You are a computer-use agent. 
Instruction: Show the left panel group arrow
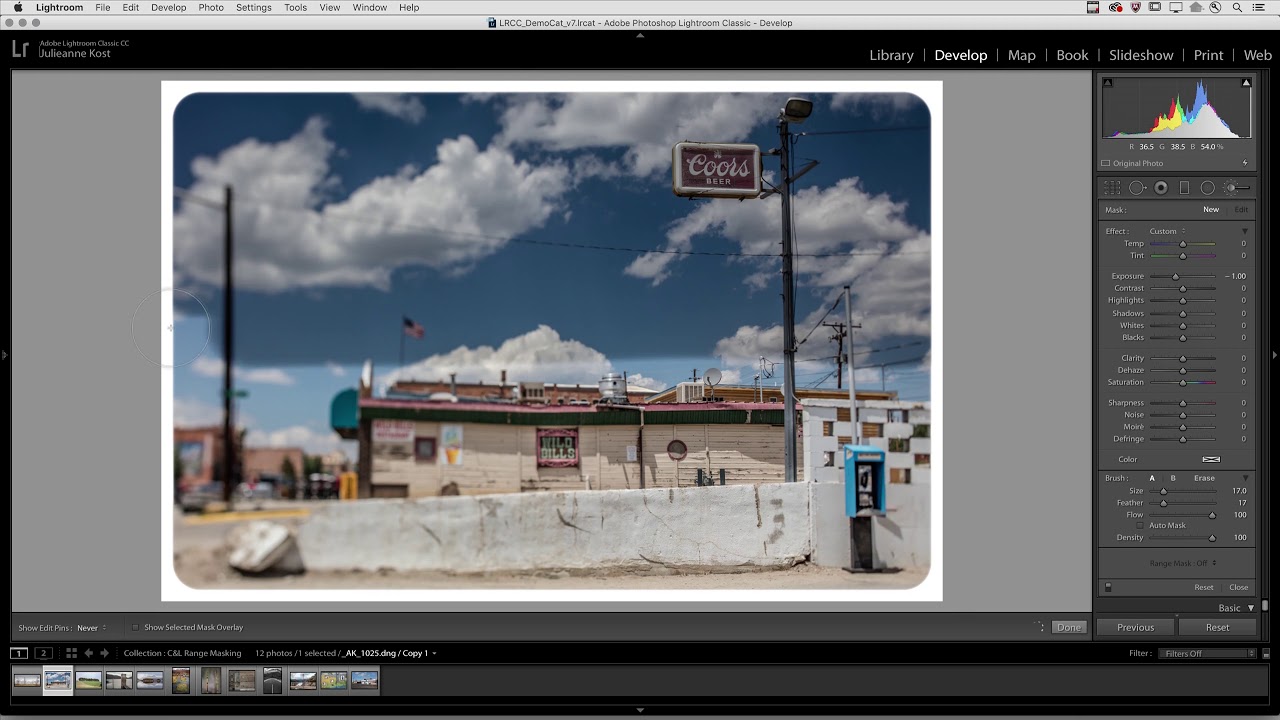pyautogui.click(x=4, y=354)
